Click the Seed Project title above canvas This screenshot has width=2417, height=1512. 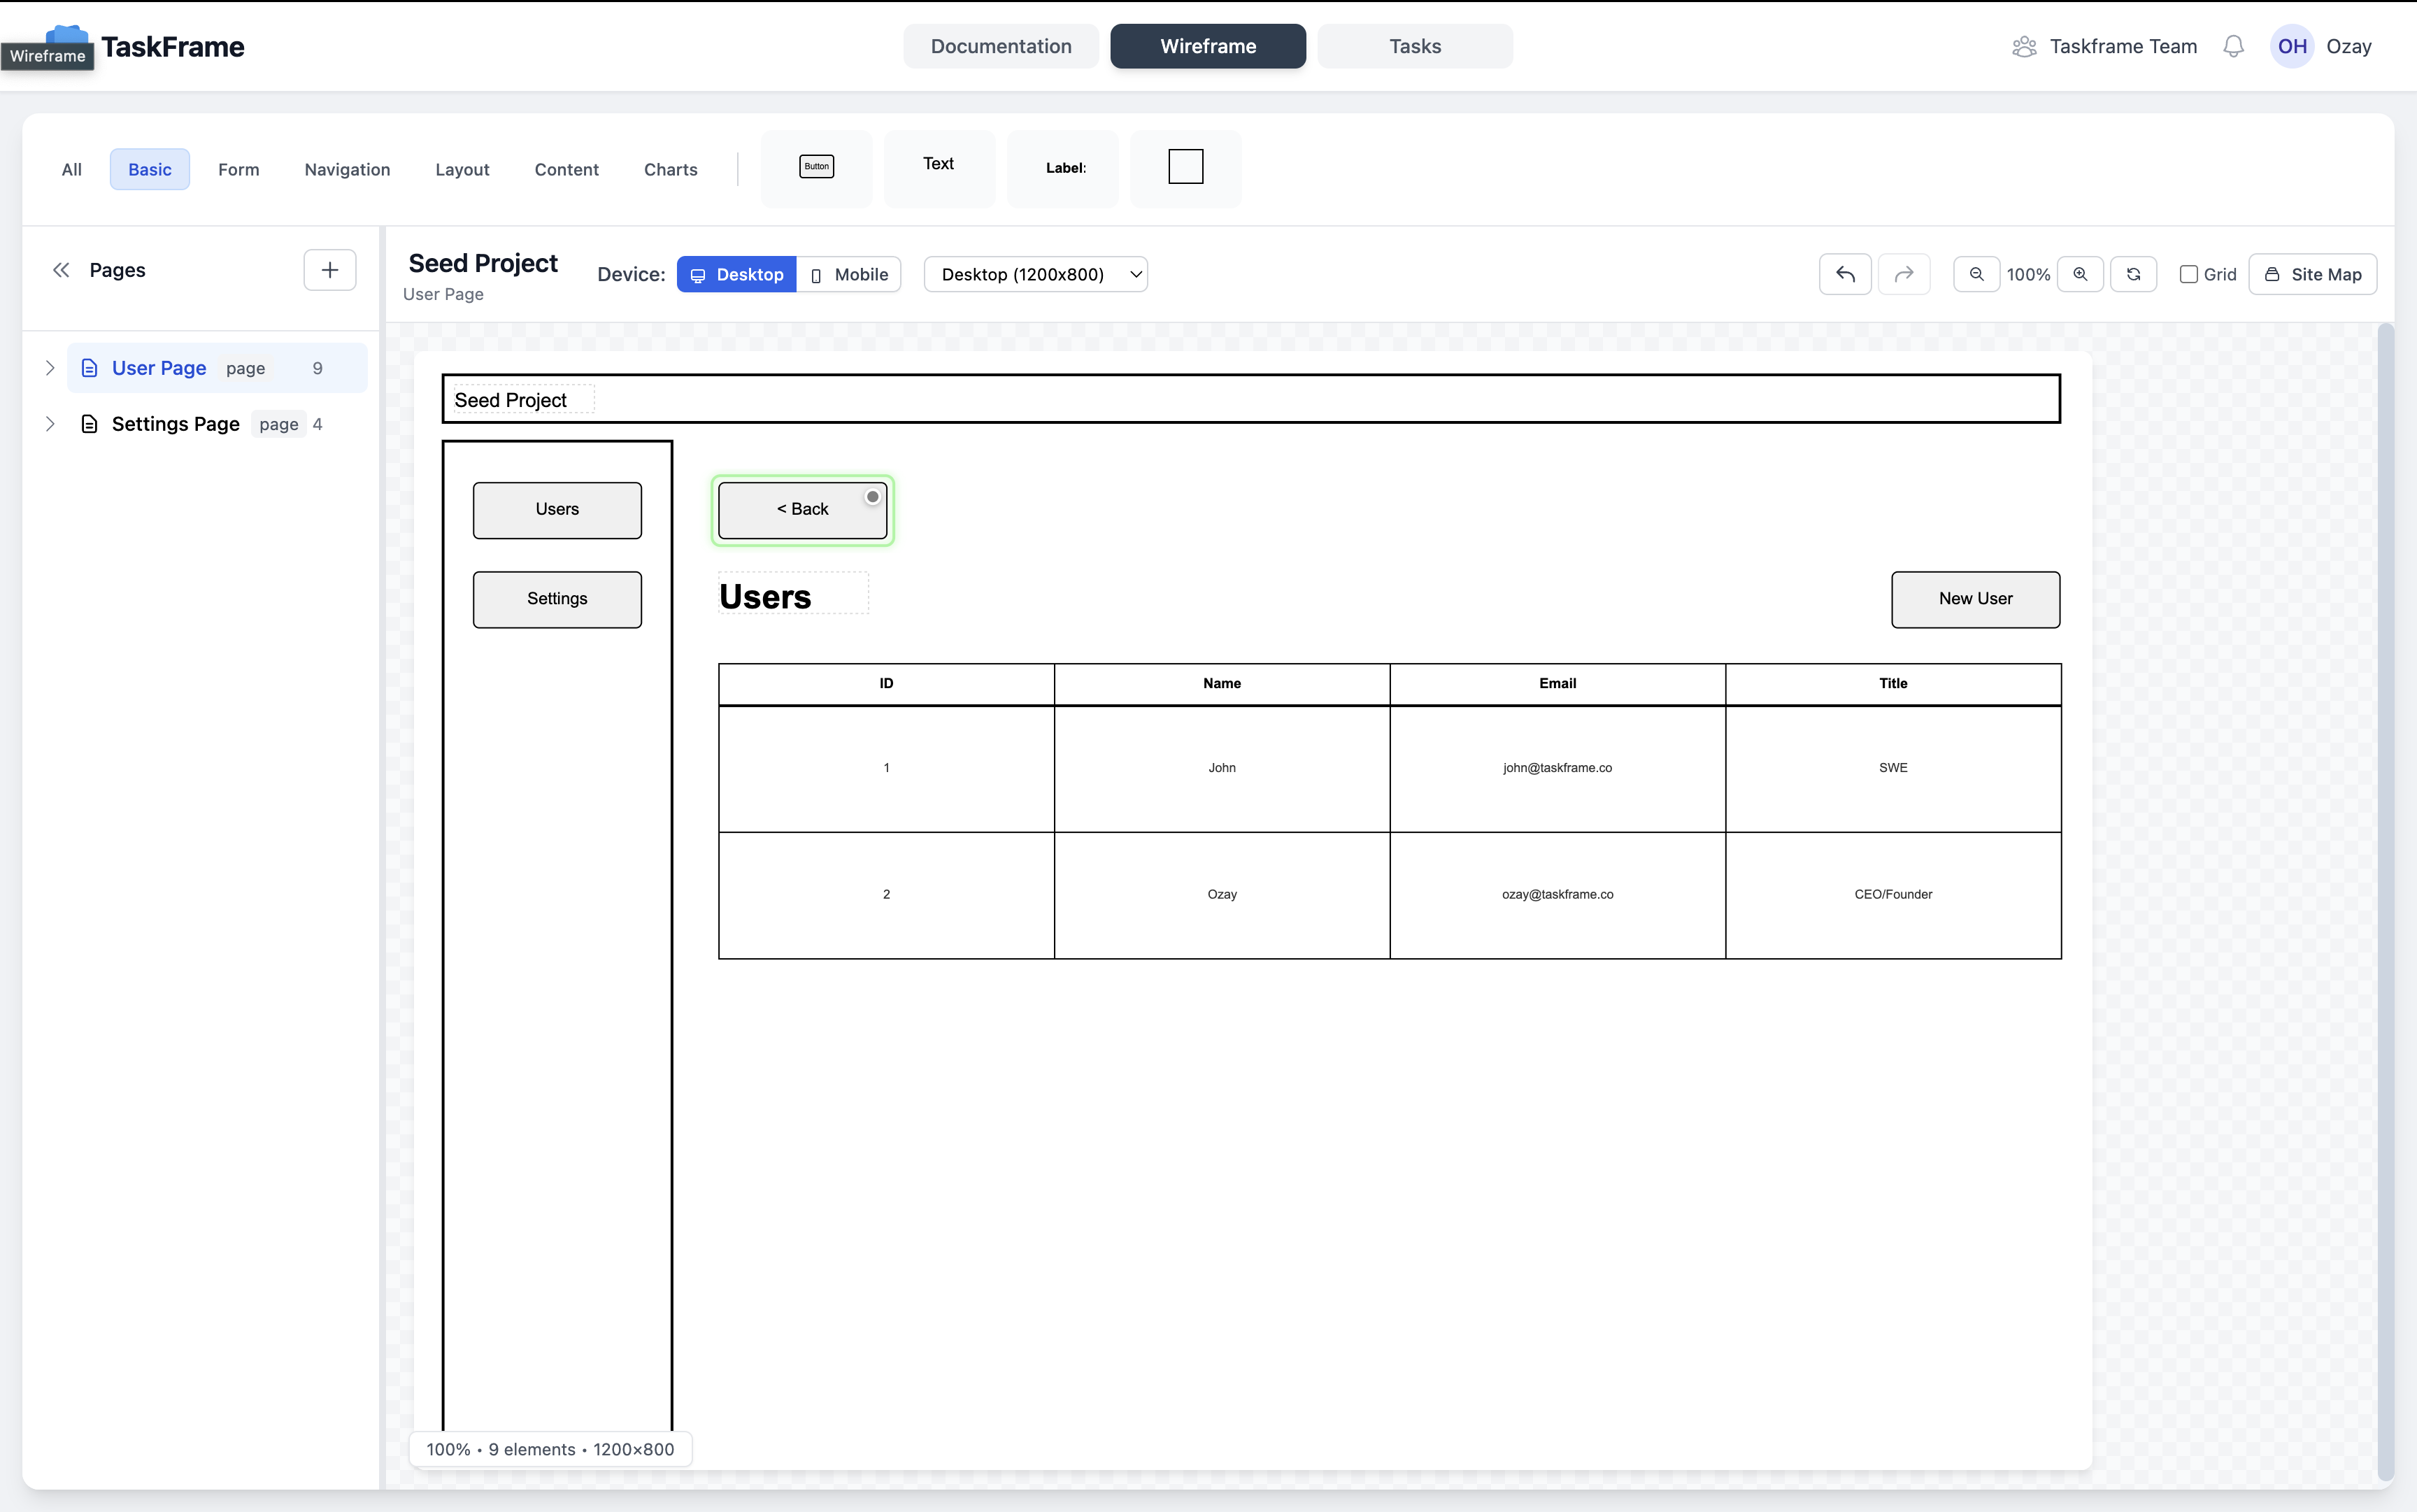[x=483, y=263]
